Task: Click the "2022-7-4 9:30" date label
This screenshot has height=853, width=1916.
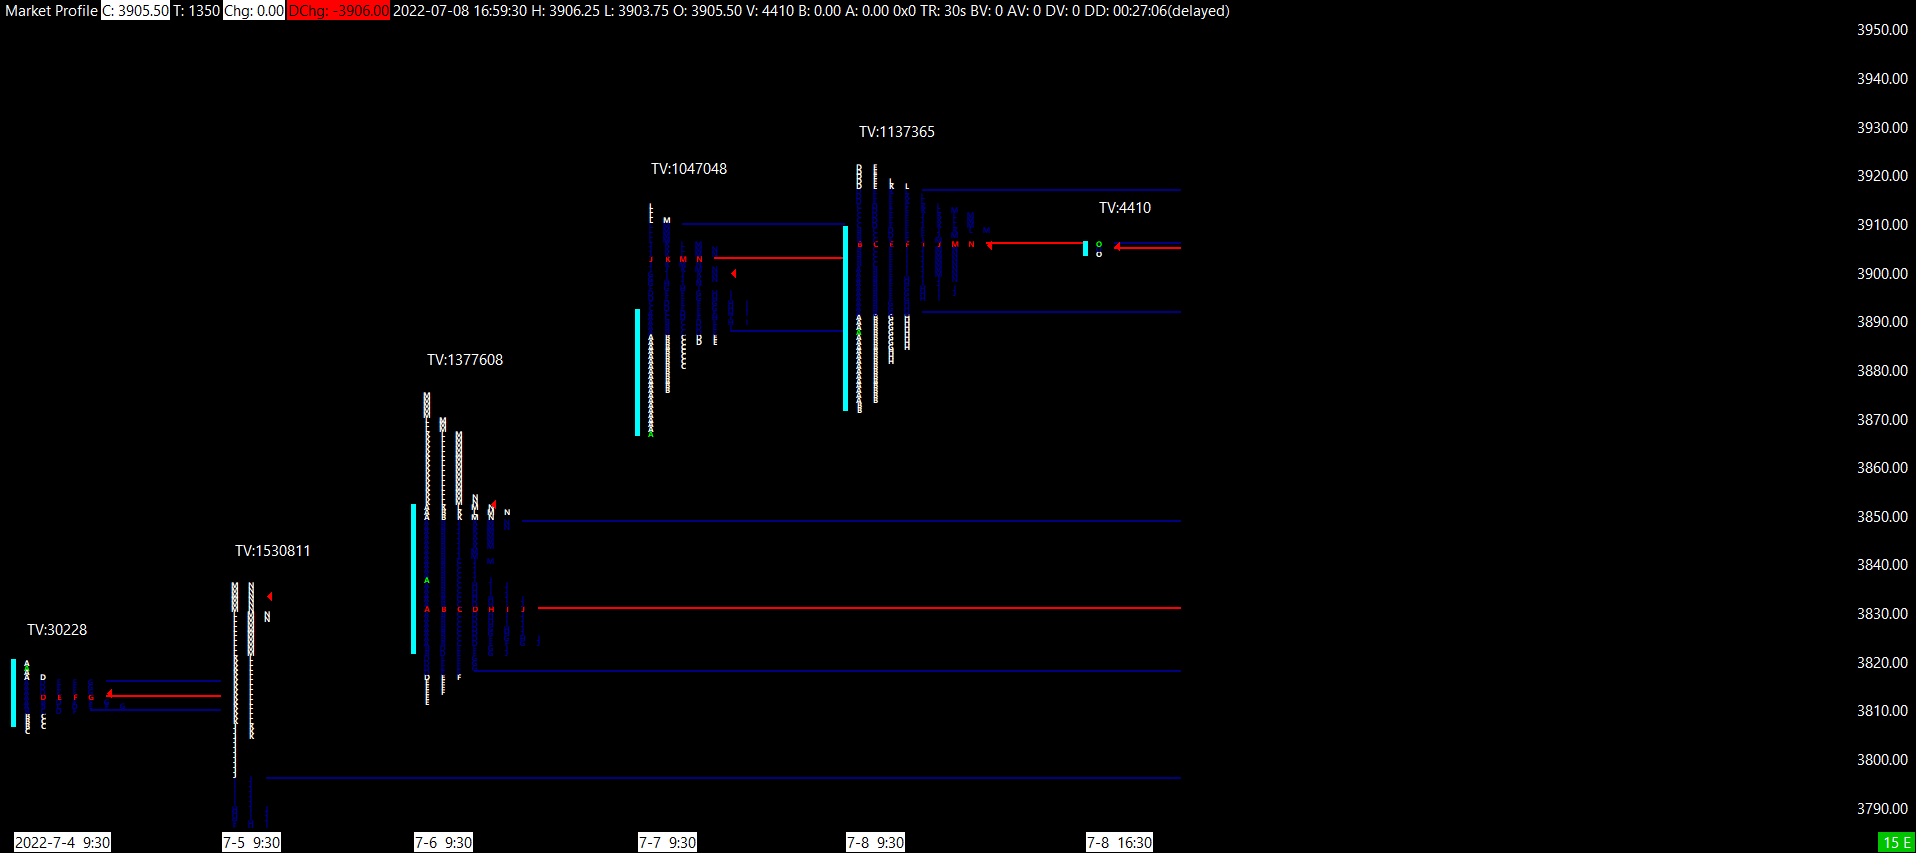Action: (62, 842)
